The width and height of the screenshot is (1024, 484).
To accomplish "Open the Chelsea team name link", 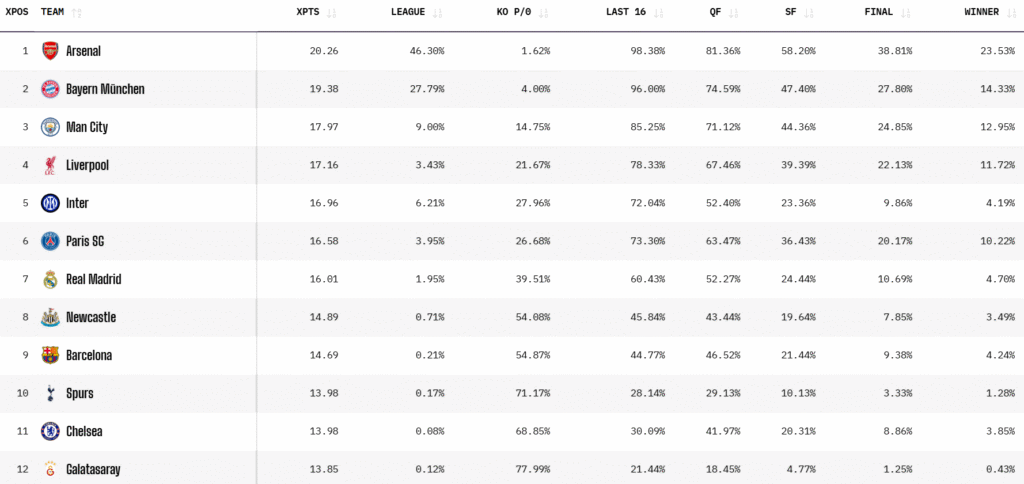I will [84, 431].
